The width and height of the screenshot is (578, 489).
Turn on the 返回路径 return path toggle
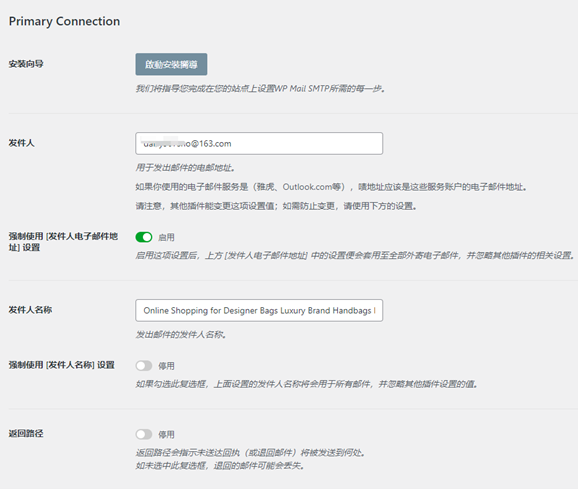(x=144, y=434)
